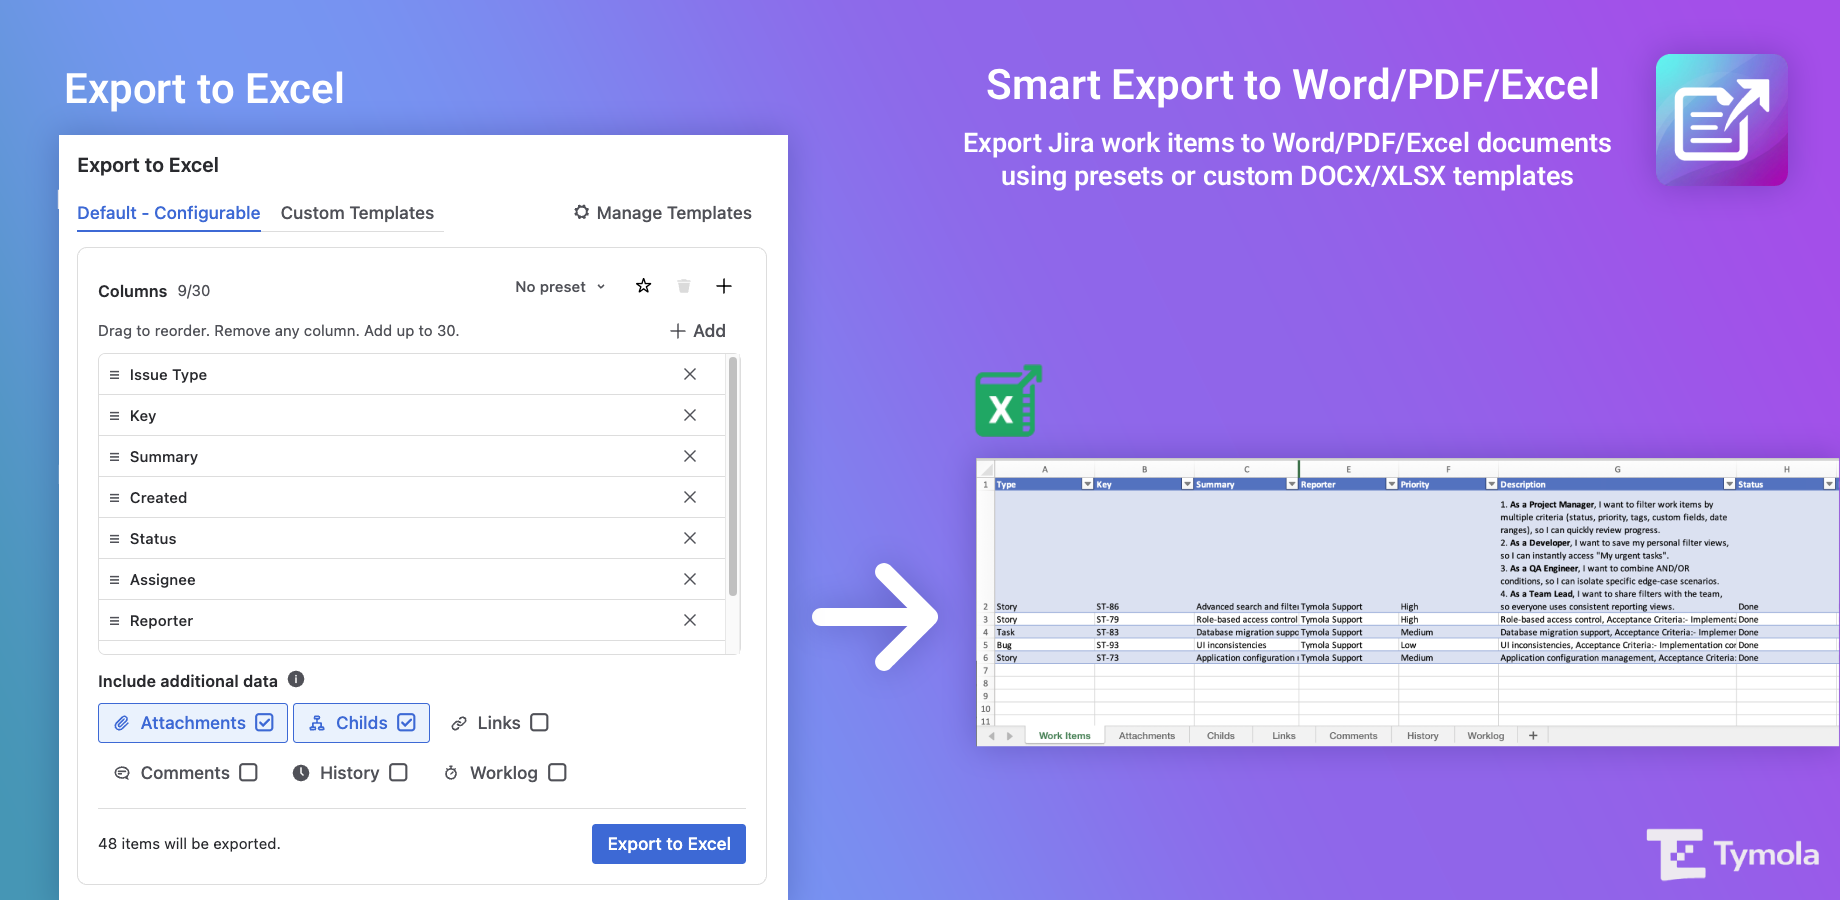Grab the Issue Type drag handle
The height and width of the screenshot is (900, 1840).
point(114,375)
